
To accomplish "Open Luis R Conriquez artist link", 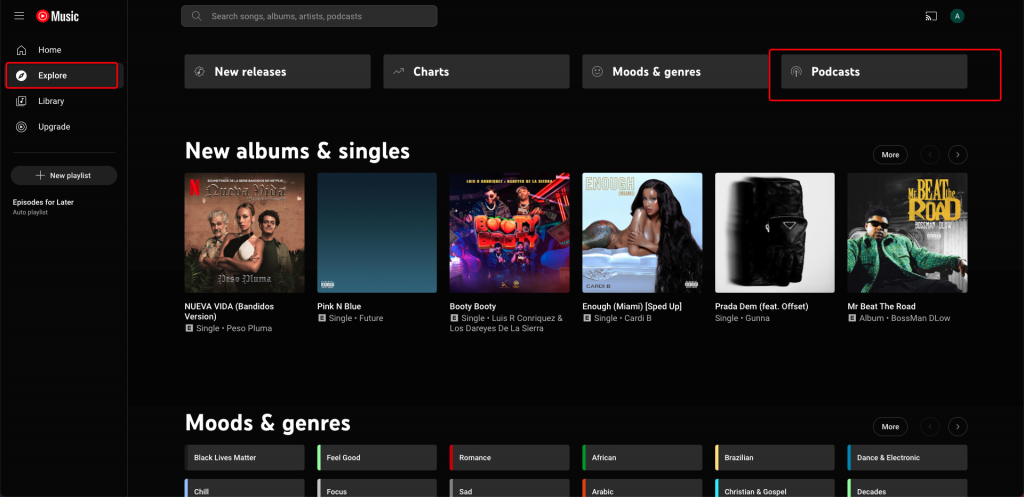I will point(522,318).
